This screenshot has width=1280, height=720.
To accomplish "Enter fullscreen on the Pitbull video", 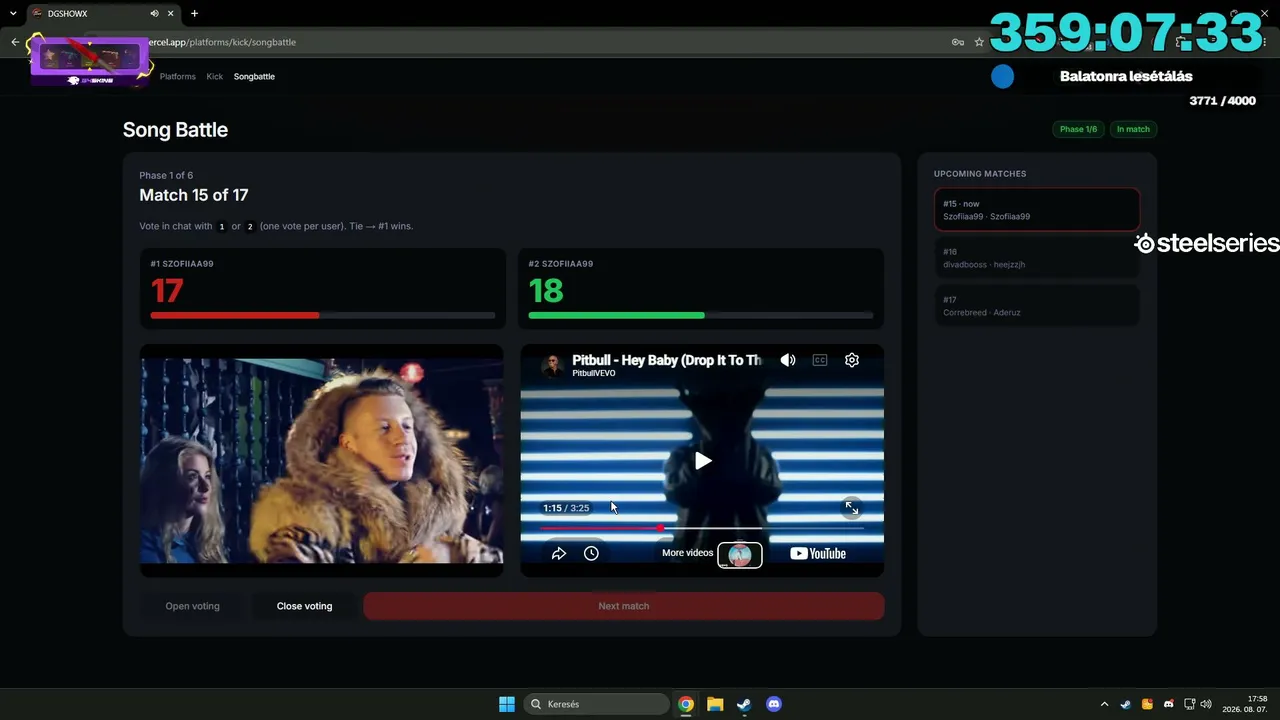I will pyautogui.click(x=851, y=508).
